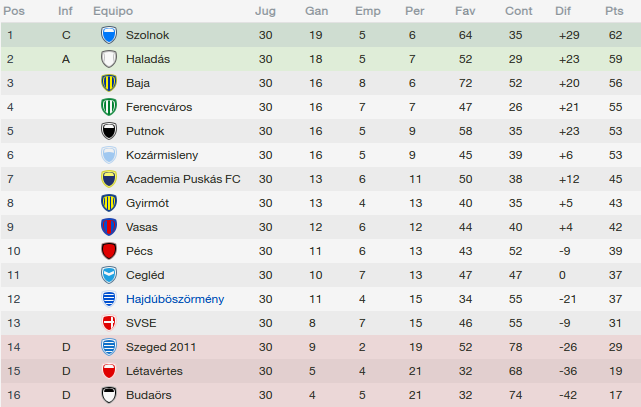The image size is (641, 407).
Task: Sort by the Dif column header
Action: (x=563, y=11)
